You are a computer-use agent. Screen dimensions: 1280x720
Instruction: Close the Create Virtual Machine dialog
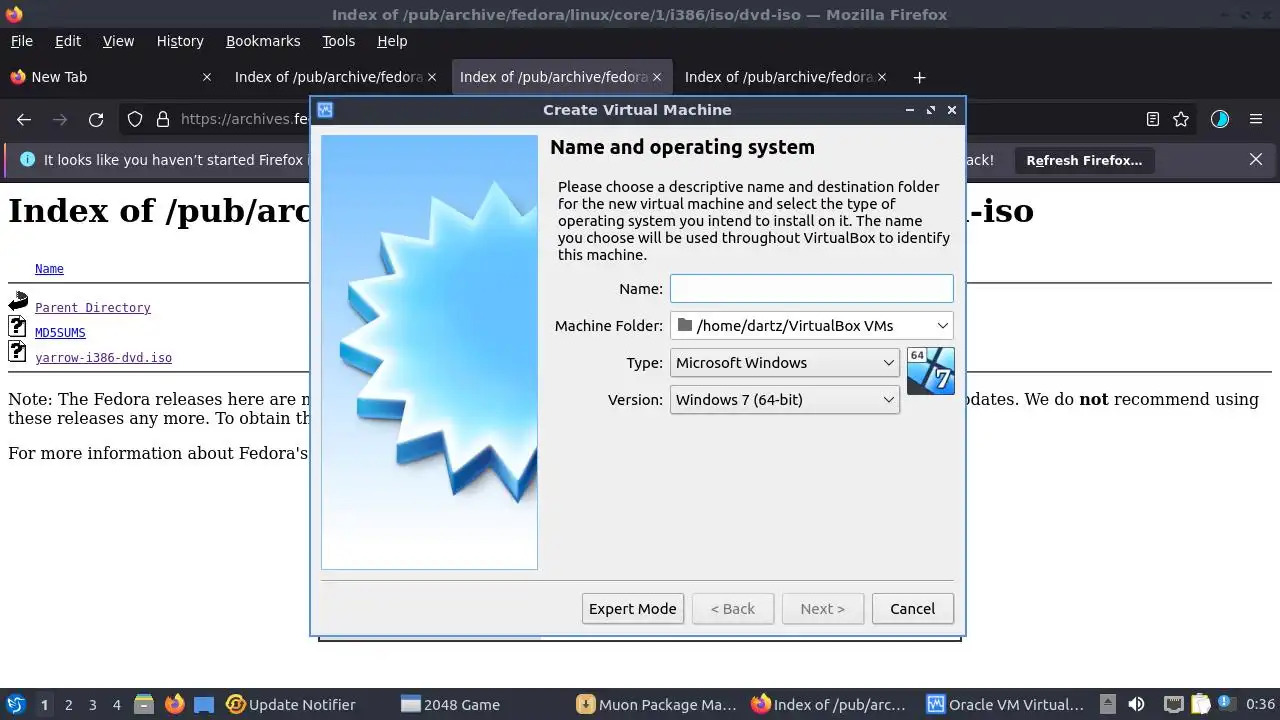point(952,110)
